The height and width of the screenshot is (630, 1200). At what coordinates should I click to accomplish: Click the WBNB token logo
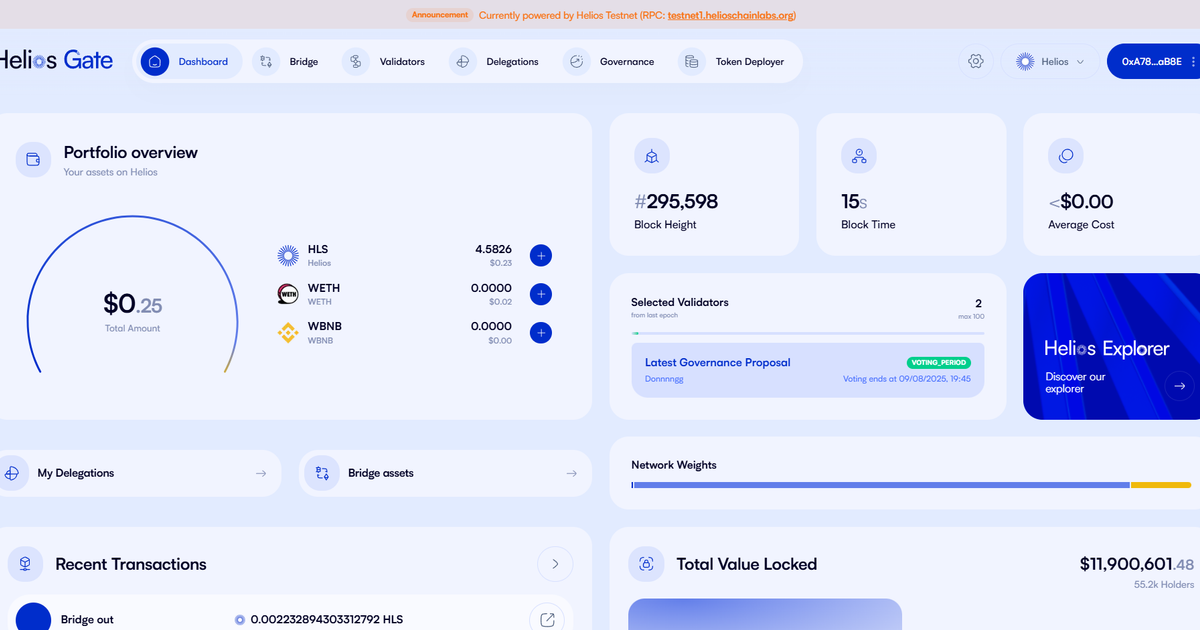click(288, 333)
